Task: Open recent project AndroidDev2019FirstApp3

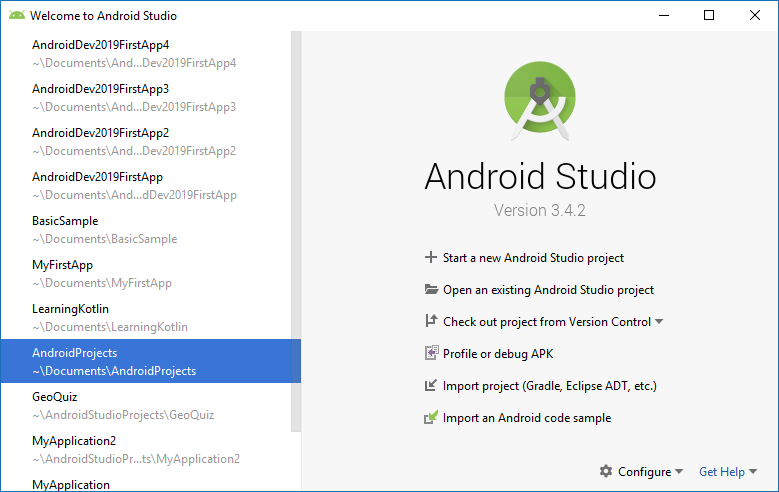Action: point(151,97)
